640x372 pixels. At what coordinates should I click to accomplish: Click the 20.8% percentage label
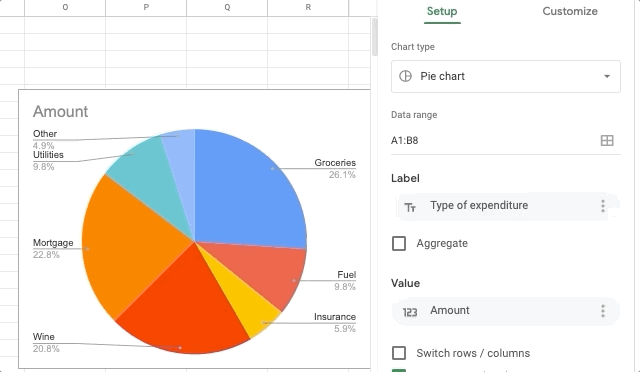(46, 349)
